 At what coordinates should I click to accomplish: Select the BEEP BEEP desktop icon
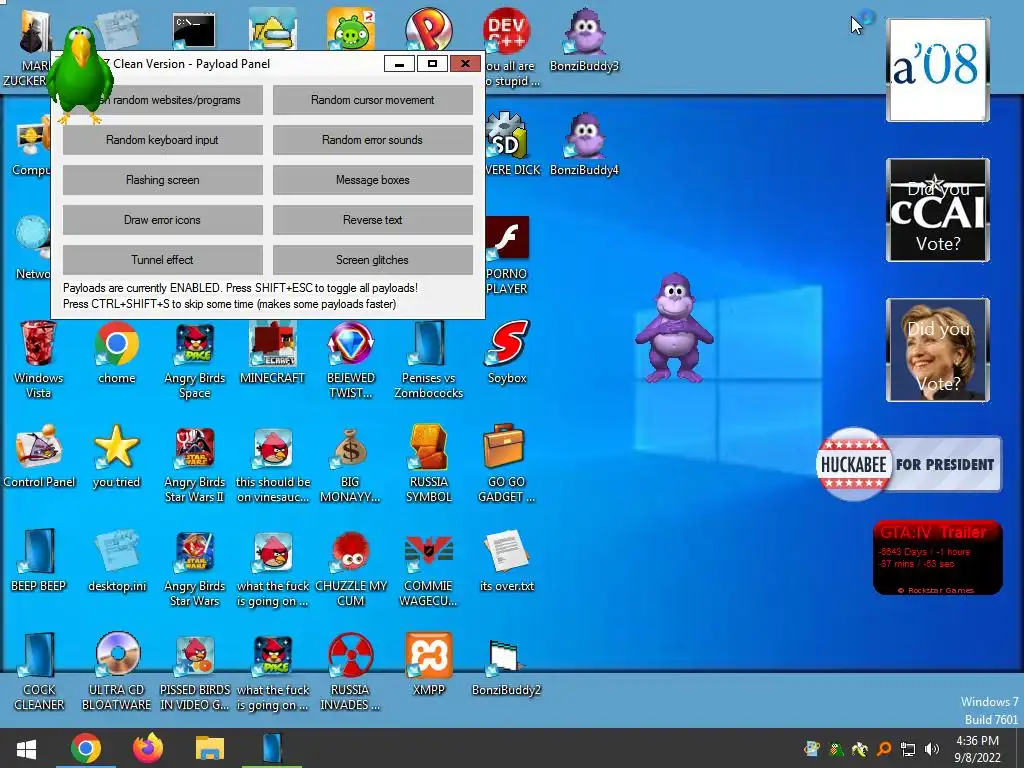39,560
